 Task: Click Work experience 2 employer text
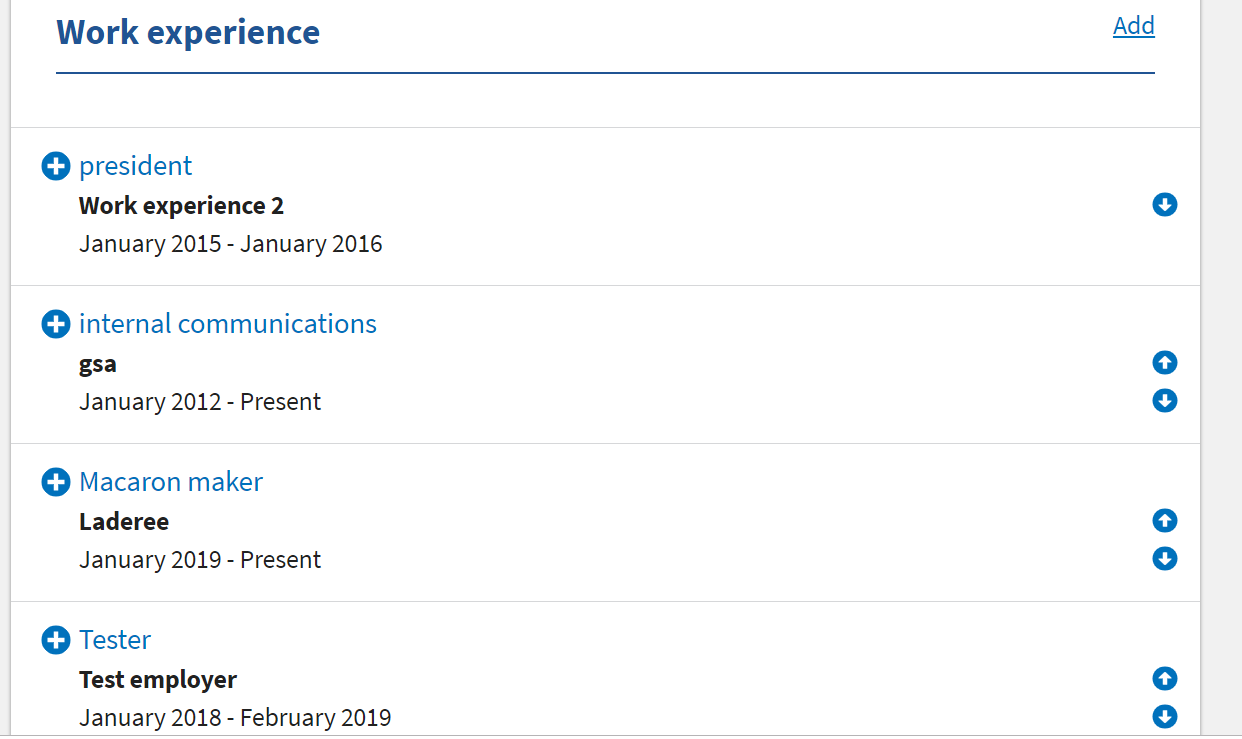point(181,206)
